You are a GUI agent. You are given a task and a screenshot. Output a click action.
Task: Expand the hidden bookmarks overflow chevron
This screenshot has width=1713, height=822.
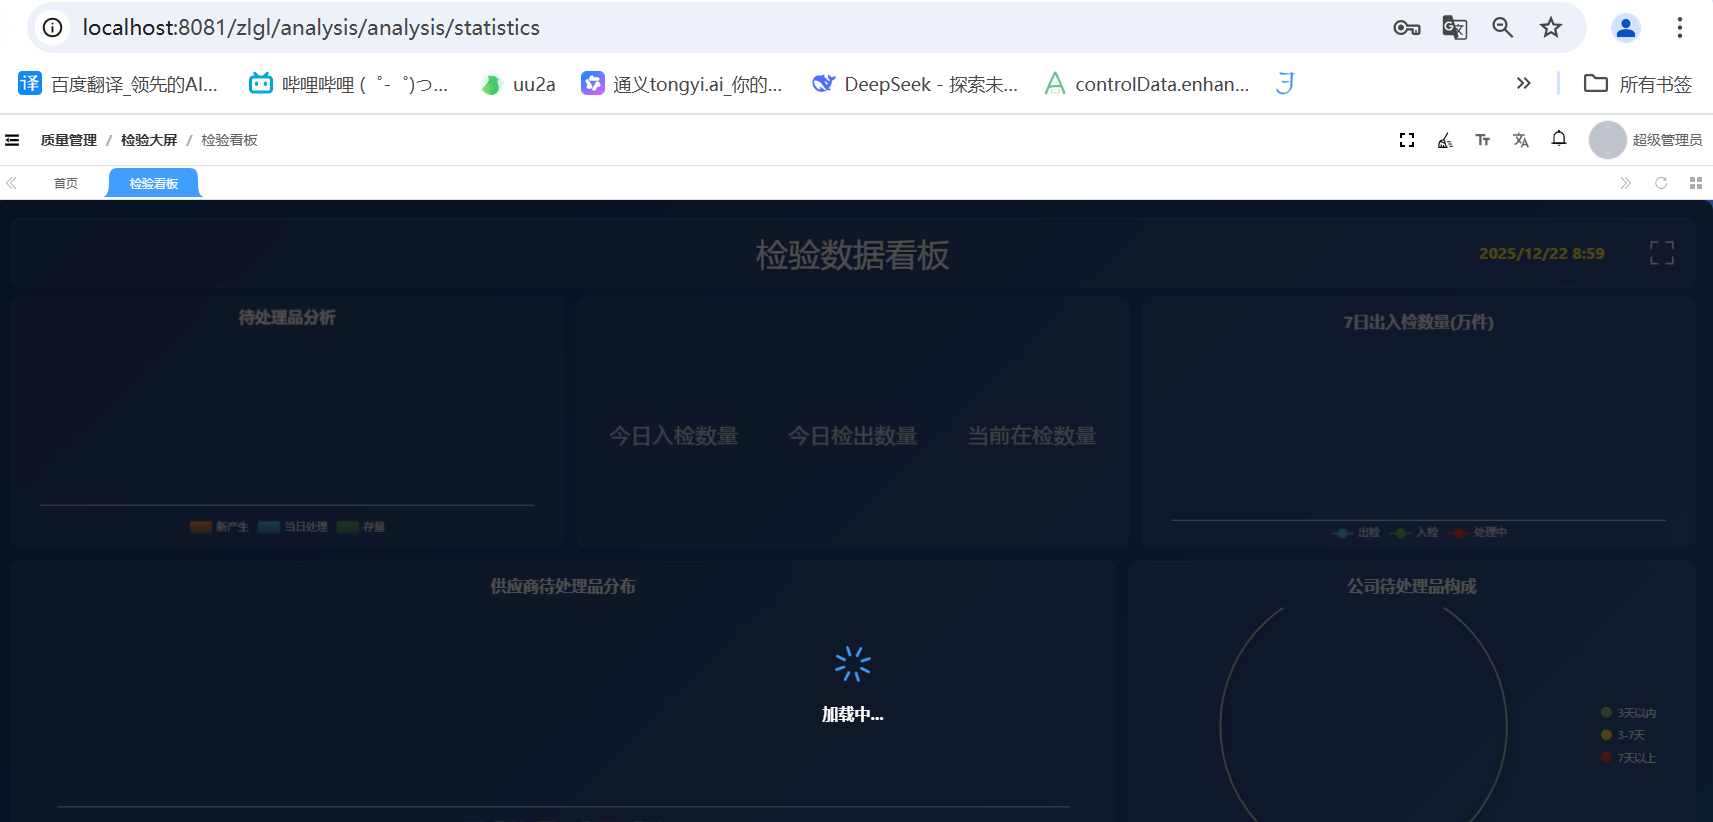click(x=1523, y=84)
